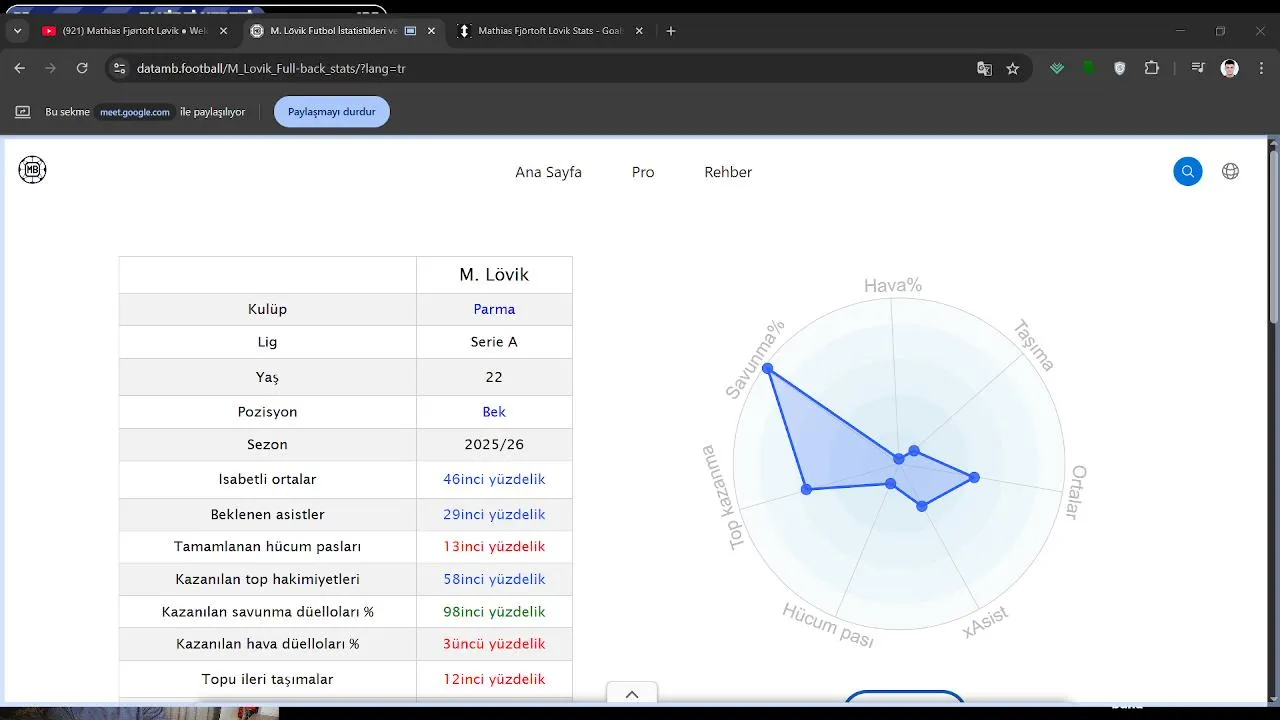Open the tab search dropdown arrow
The height and width of the screenshot is (720, 1280).
(17, 31)
